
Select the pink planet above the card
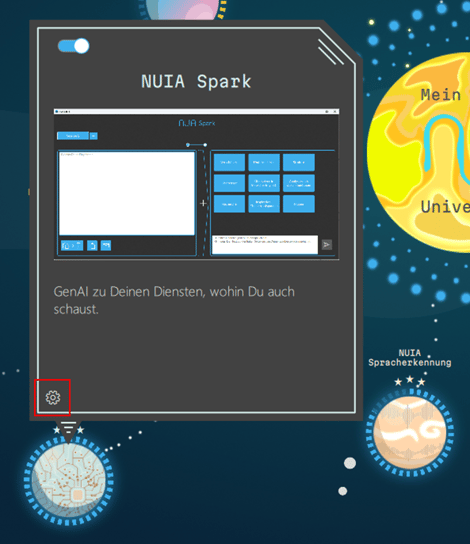183,10
